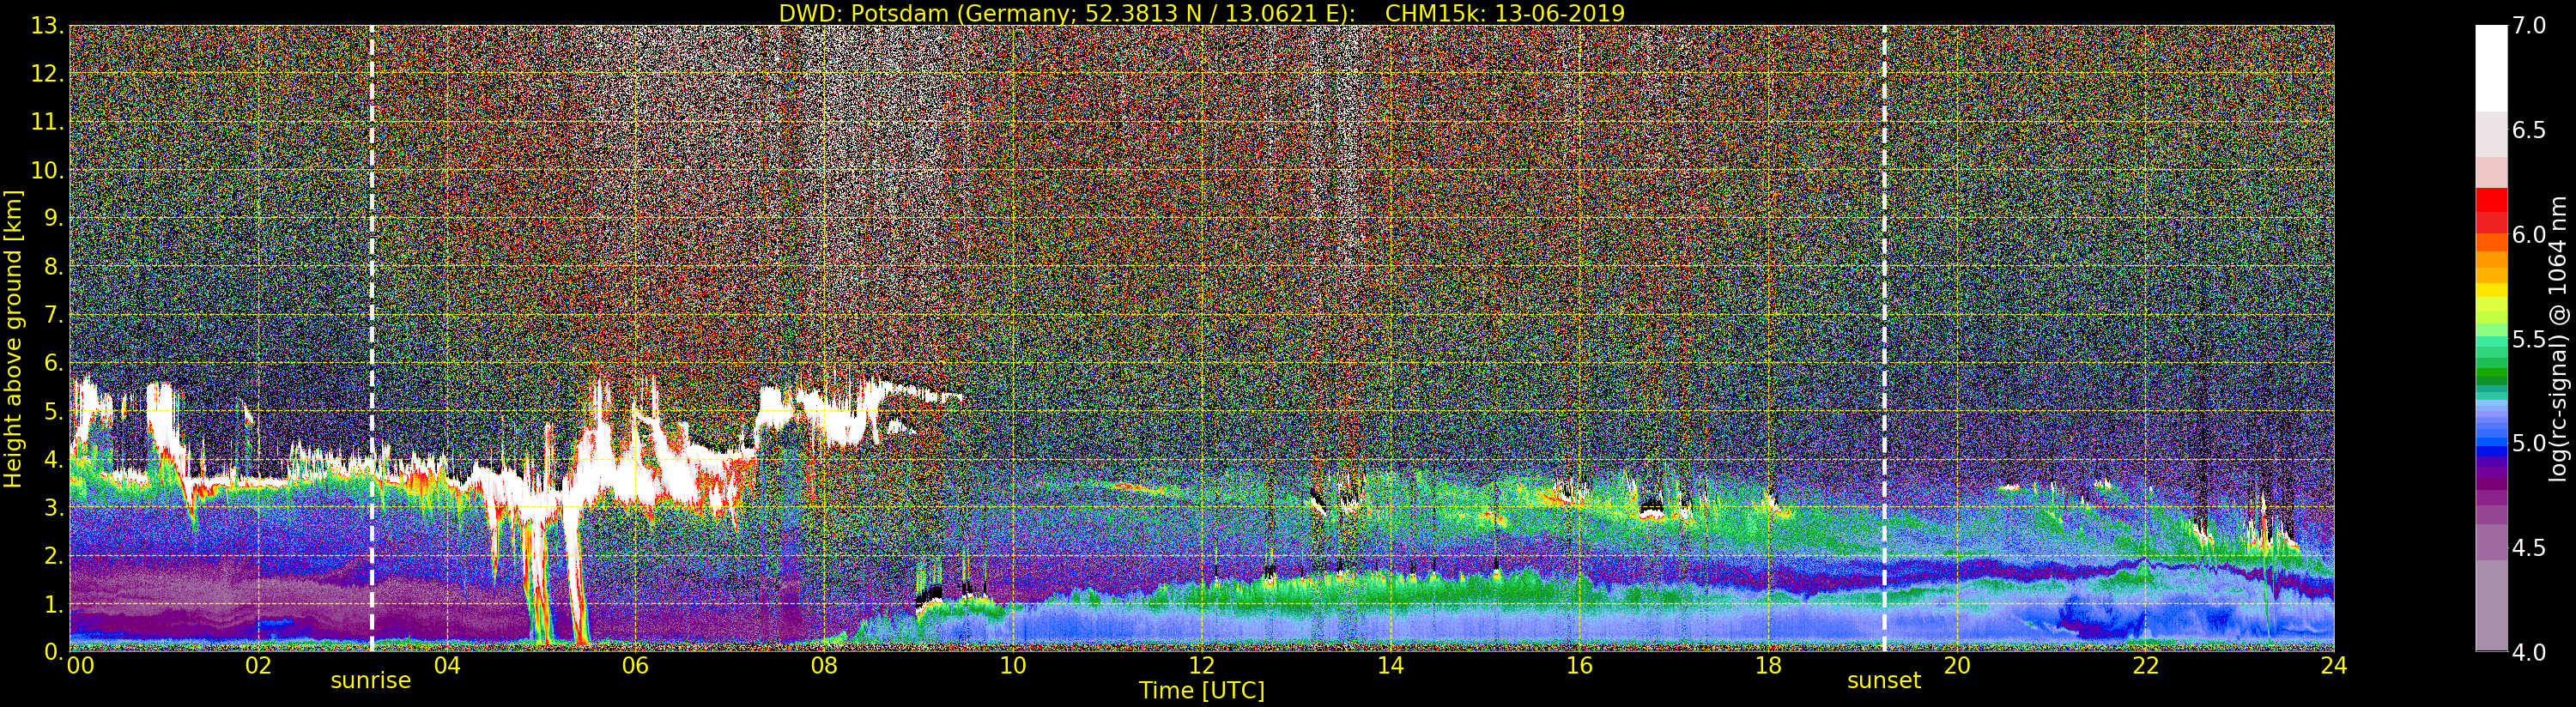Click the height axis tick '0.'

[54, 652]
